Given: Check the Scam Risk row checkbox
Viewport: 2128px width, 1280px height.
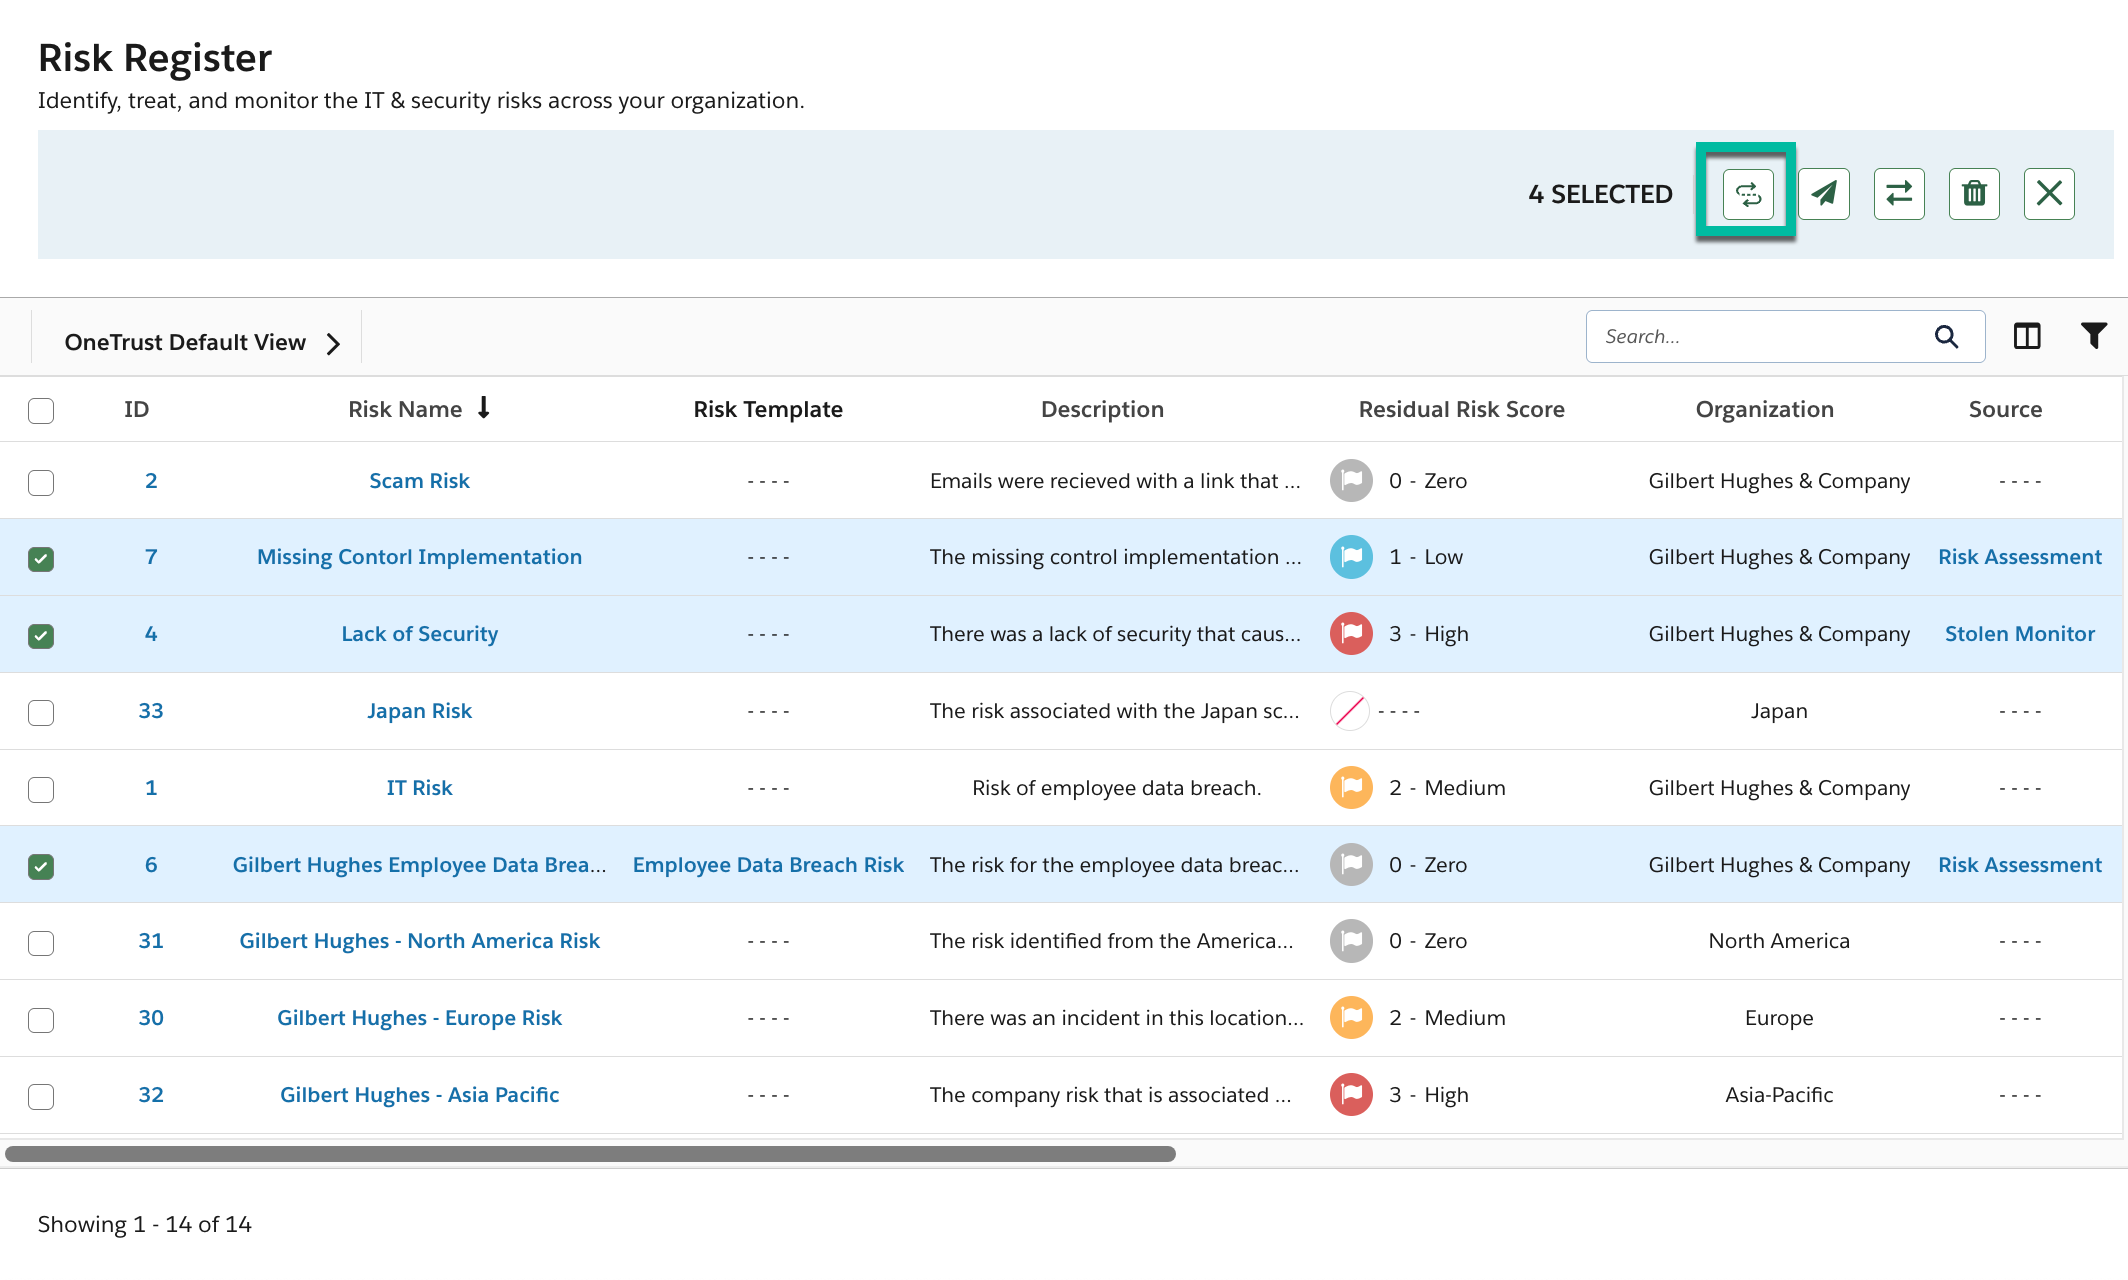Looking at the screenshot, I should 41,482.
